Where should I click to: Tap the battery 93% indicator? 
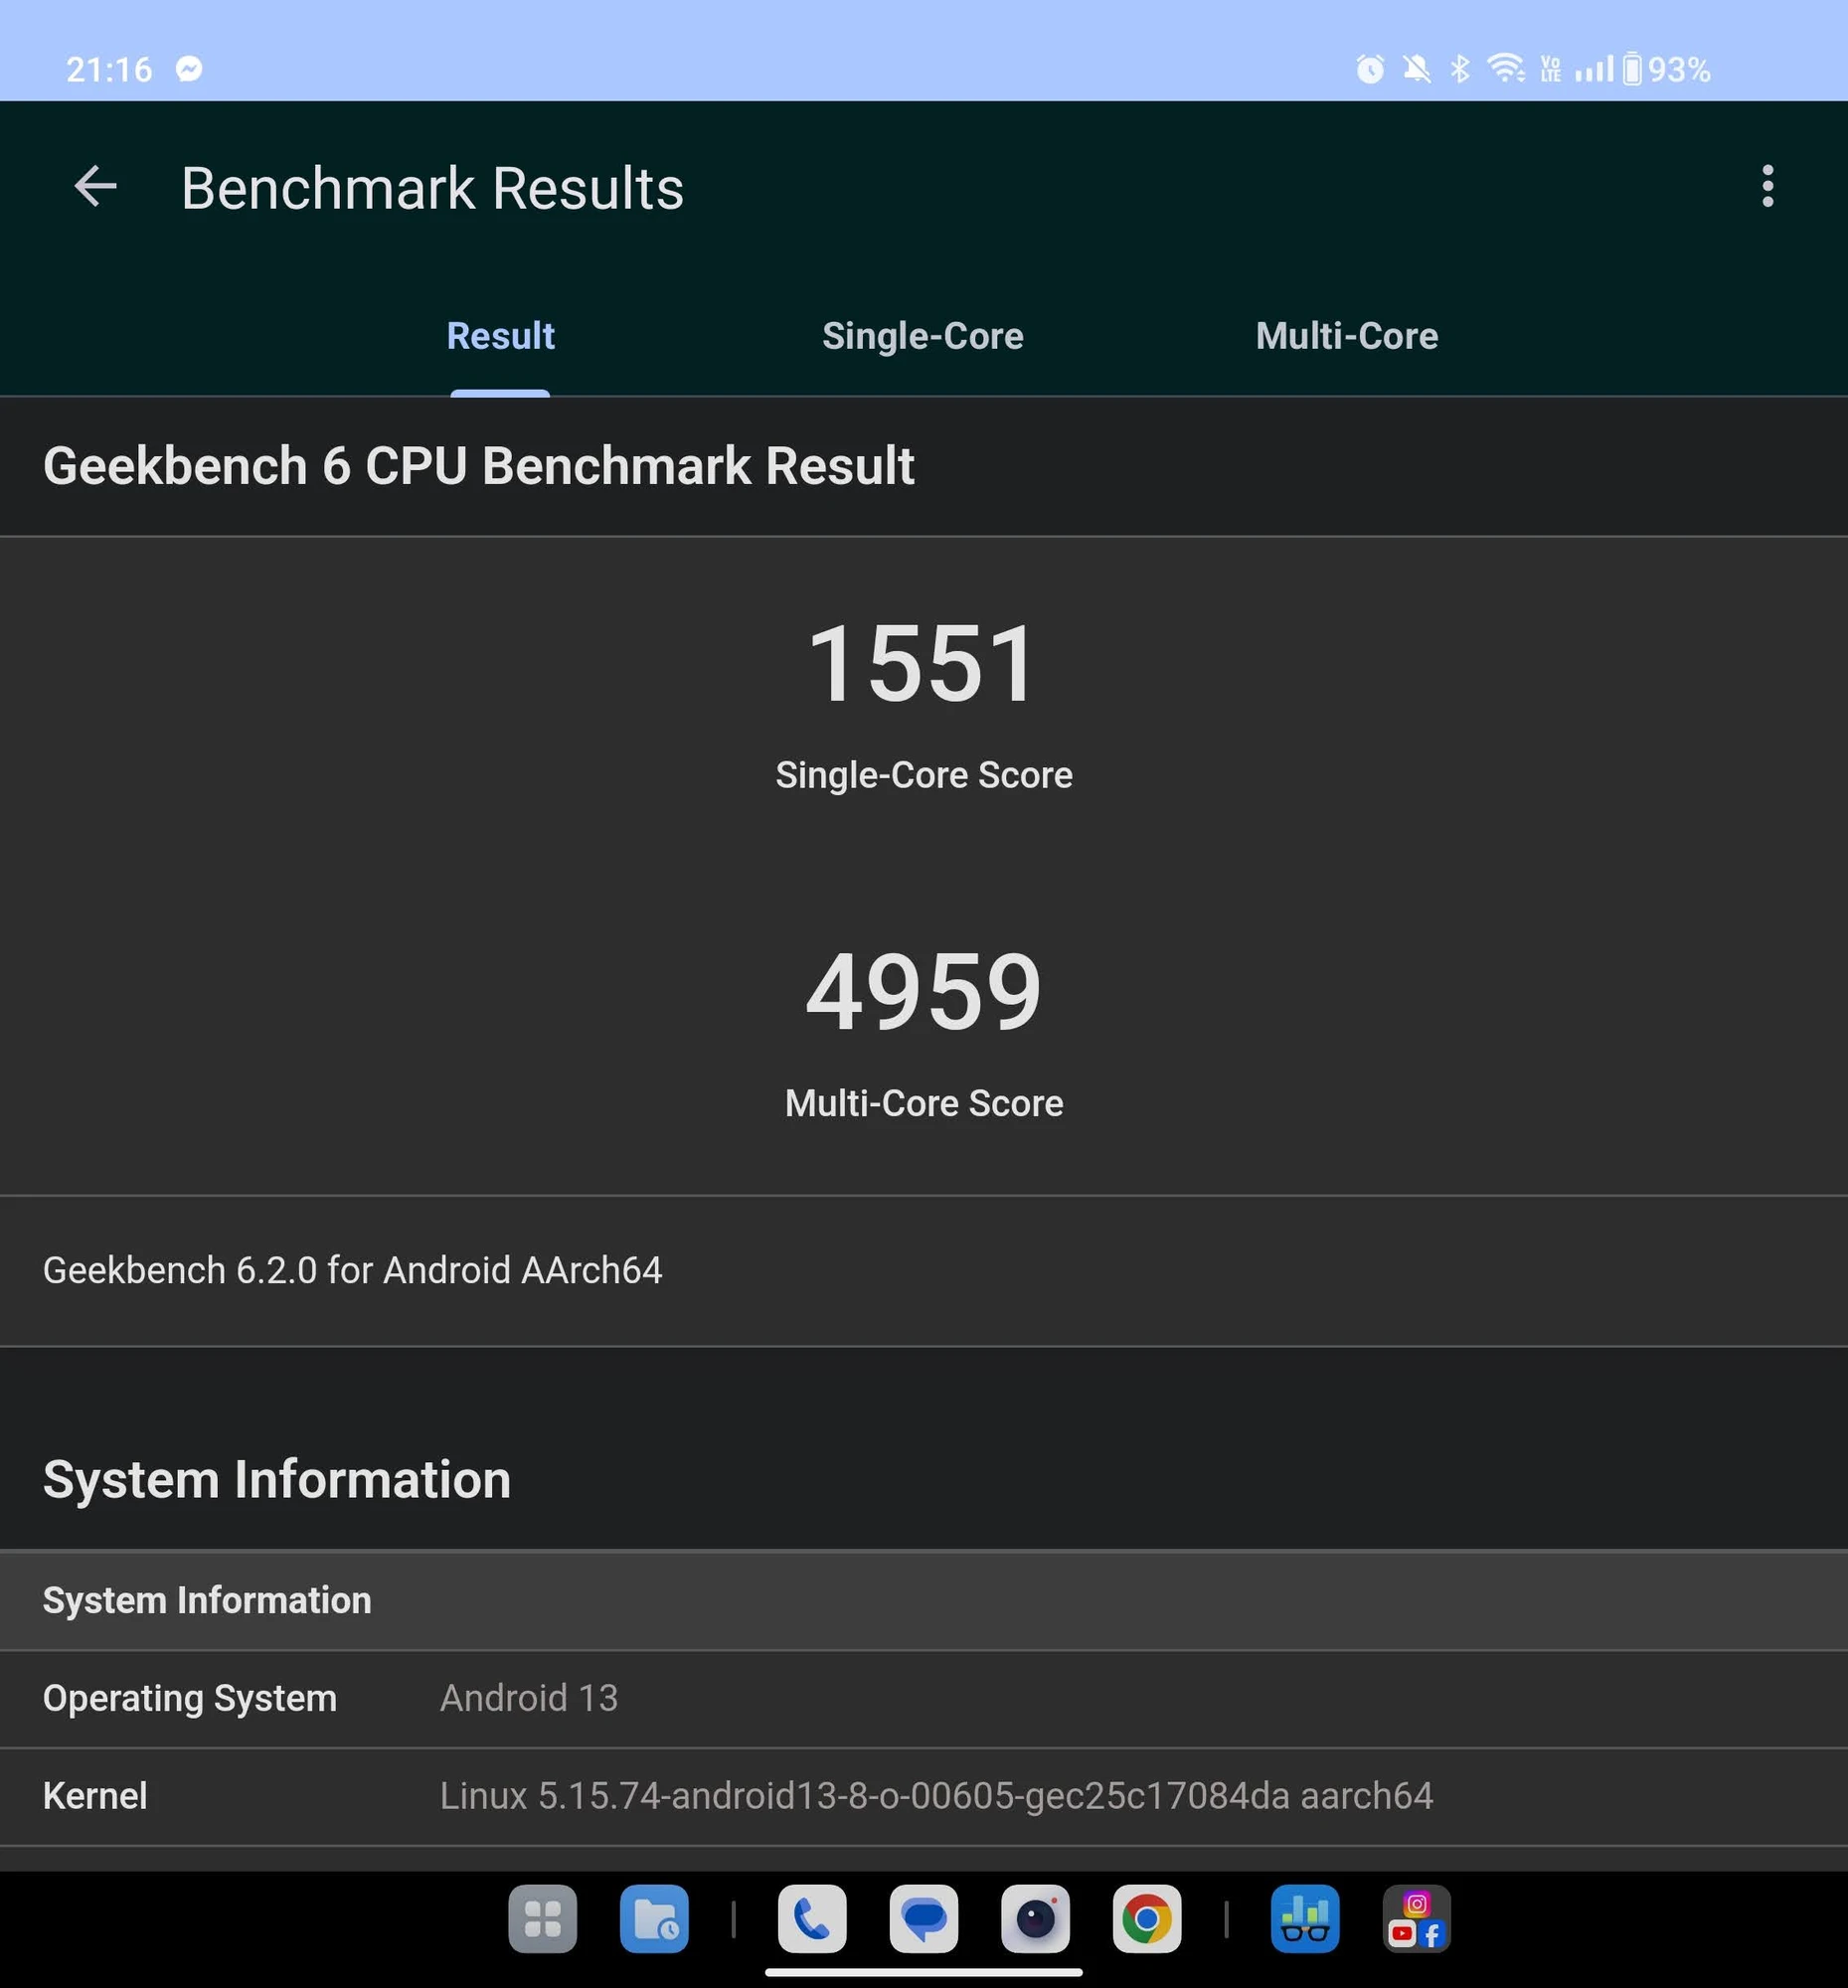(x=1665, y=69)
